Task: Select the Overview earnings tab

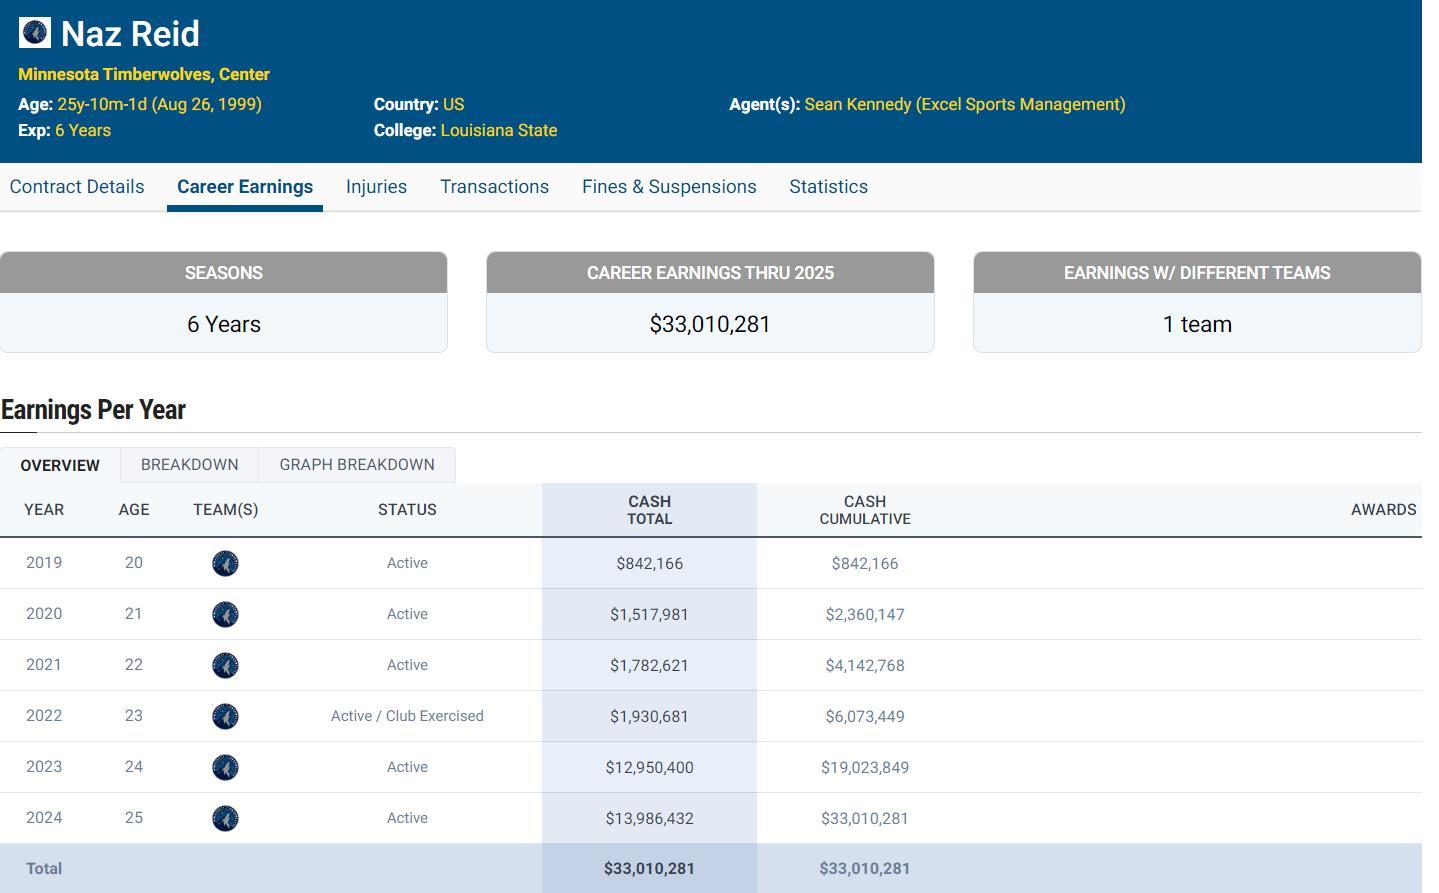Action: pos(60,466)
